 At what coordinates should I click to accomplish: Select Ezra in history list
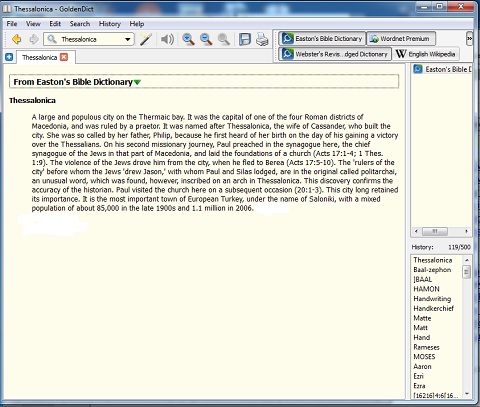point(419,386)
